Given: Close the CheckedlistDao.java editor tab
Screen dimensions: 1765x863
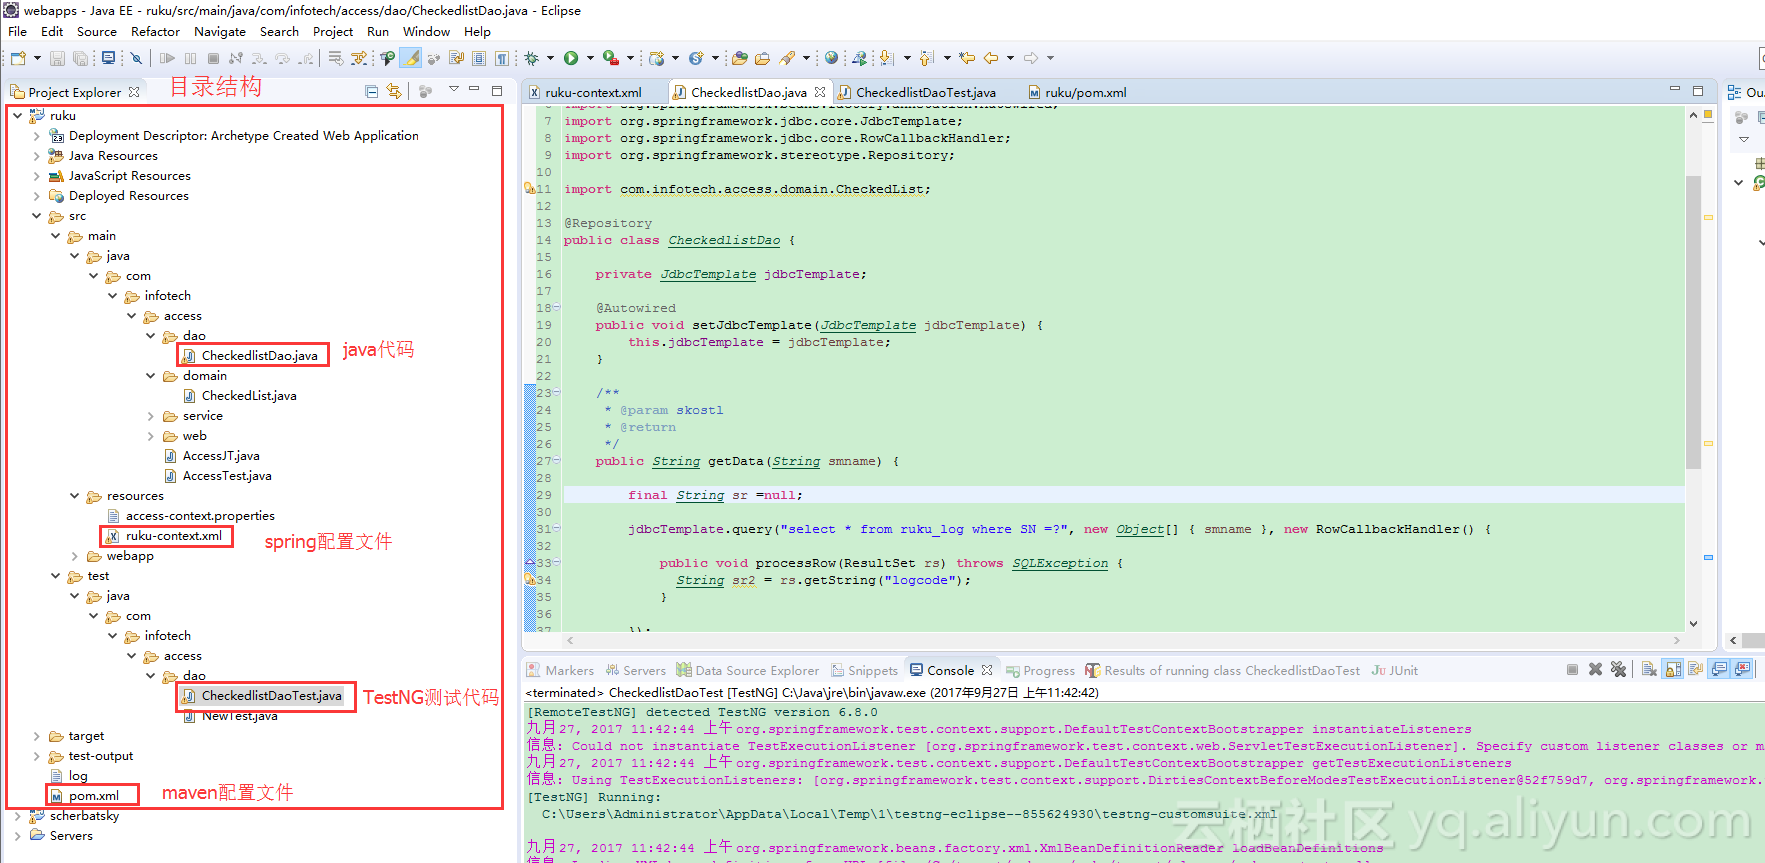Looking at the screenshot, I should click(x=820, y=92).
